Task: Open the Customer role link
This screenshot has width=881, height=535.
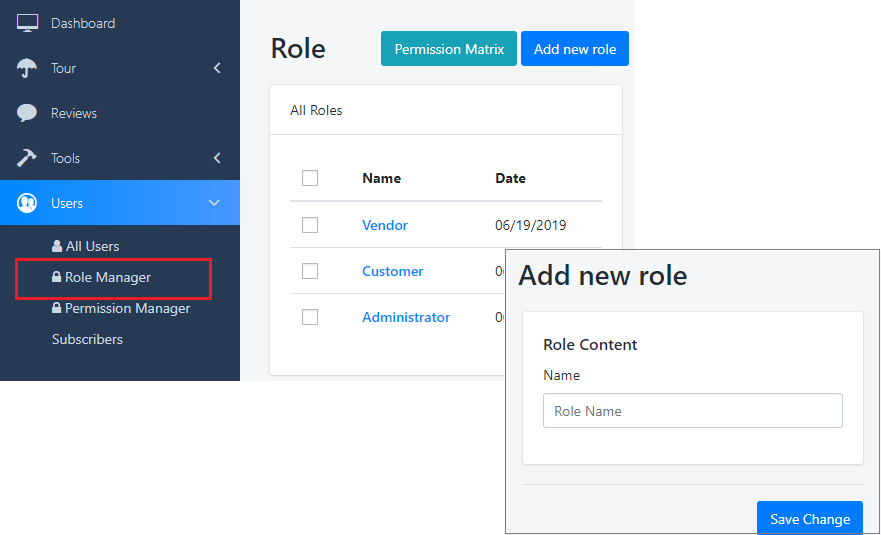Action: [392, 271]
